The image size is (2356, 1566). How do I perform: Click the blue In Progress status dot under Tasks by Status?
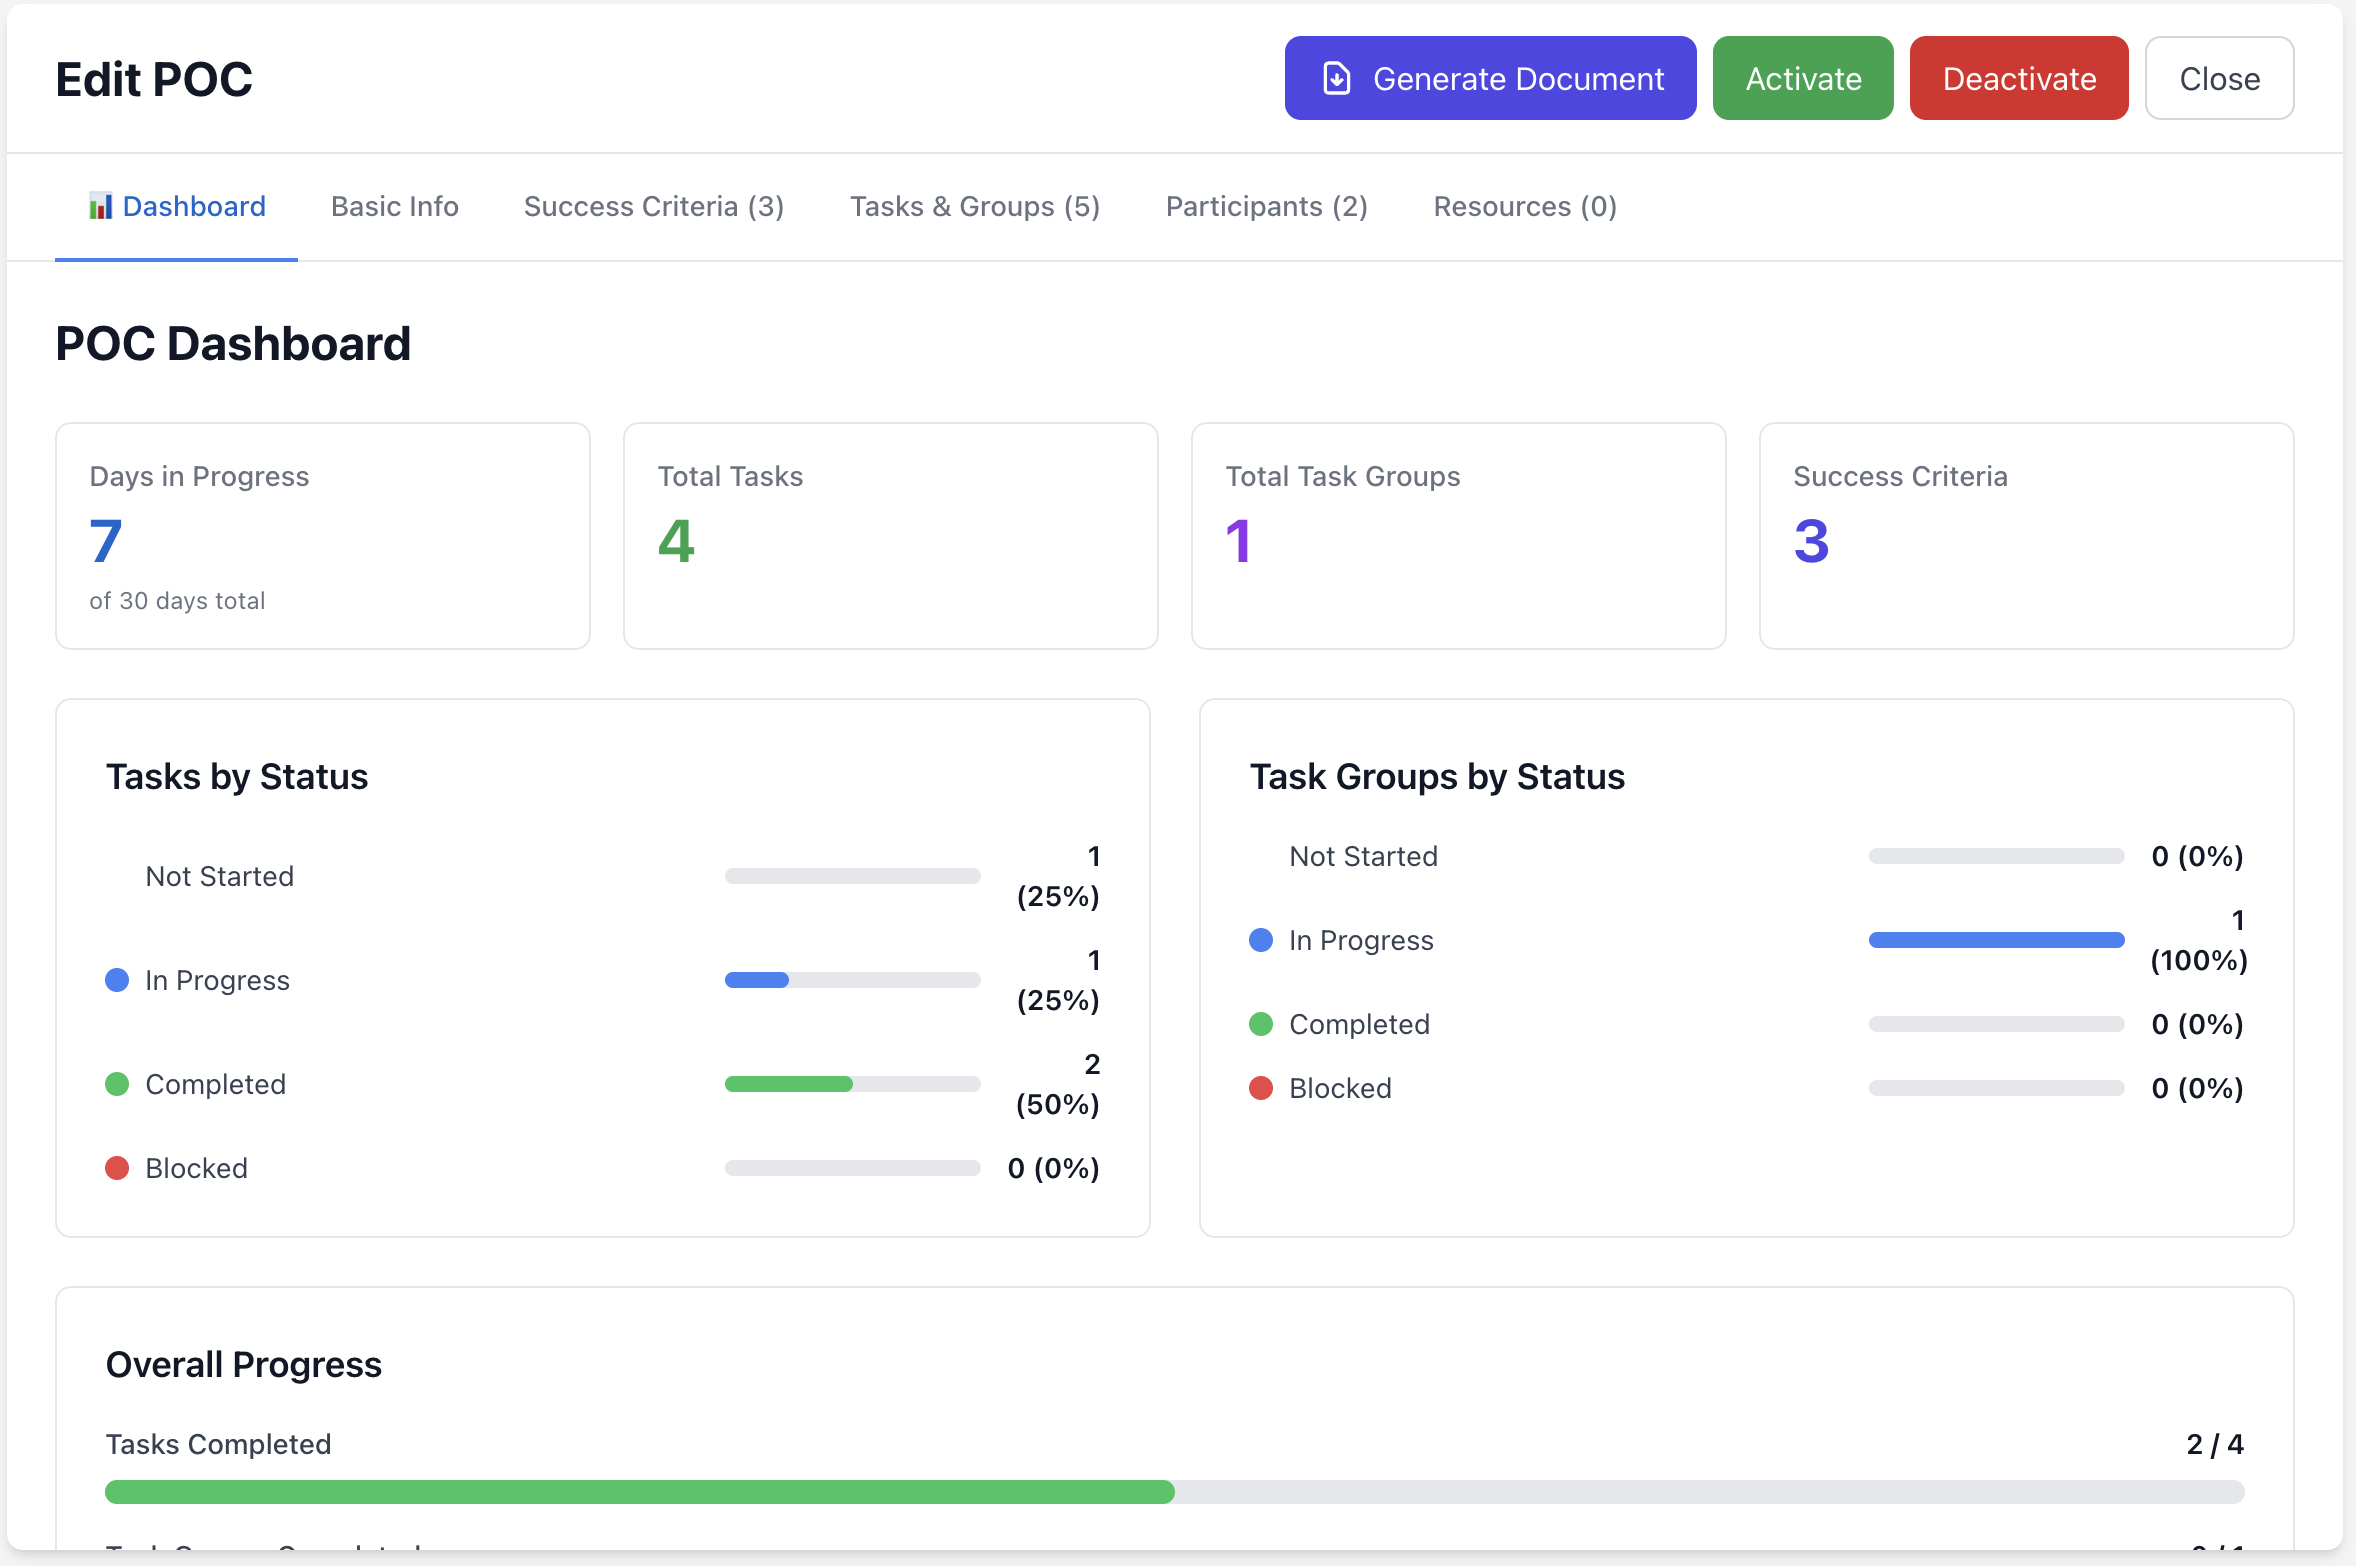[x=117, y=980]
